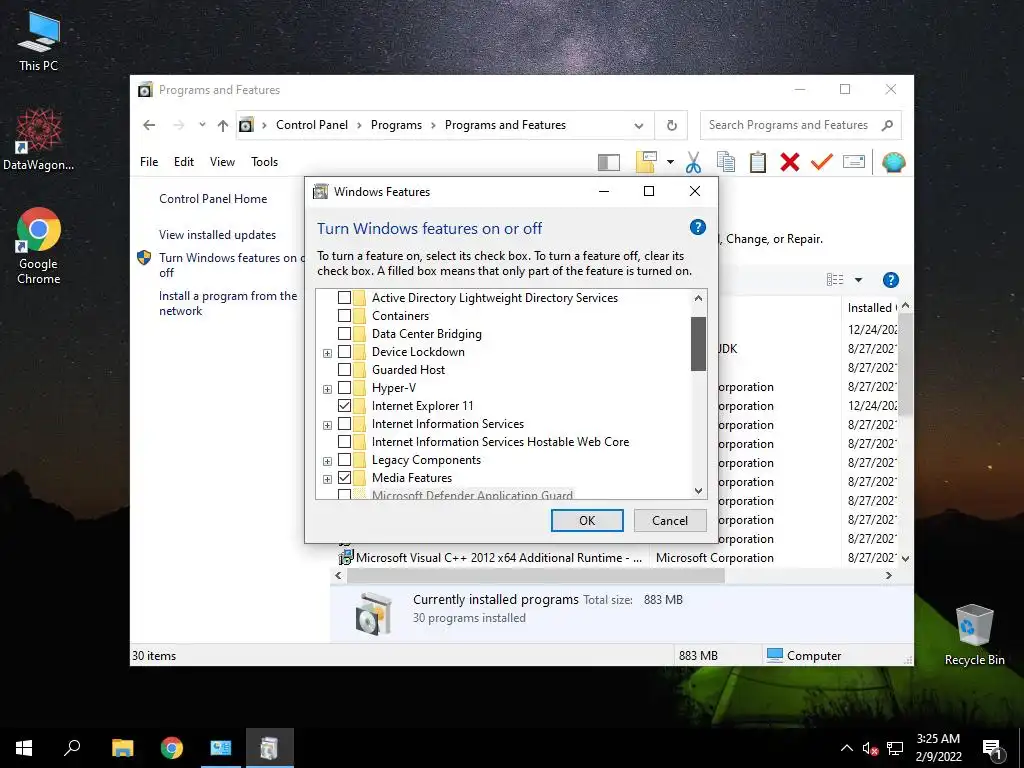
Task: Go up one level with up arrow
Action: point(223,125)
